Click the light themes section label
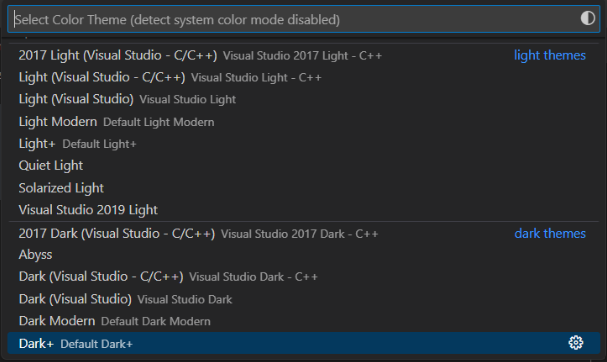The image size is (607, 362). (x=550, y=55)
